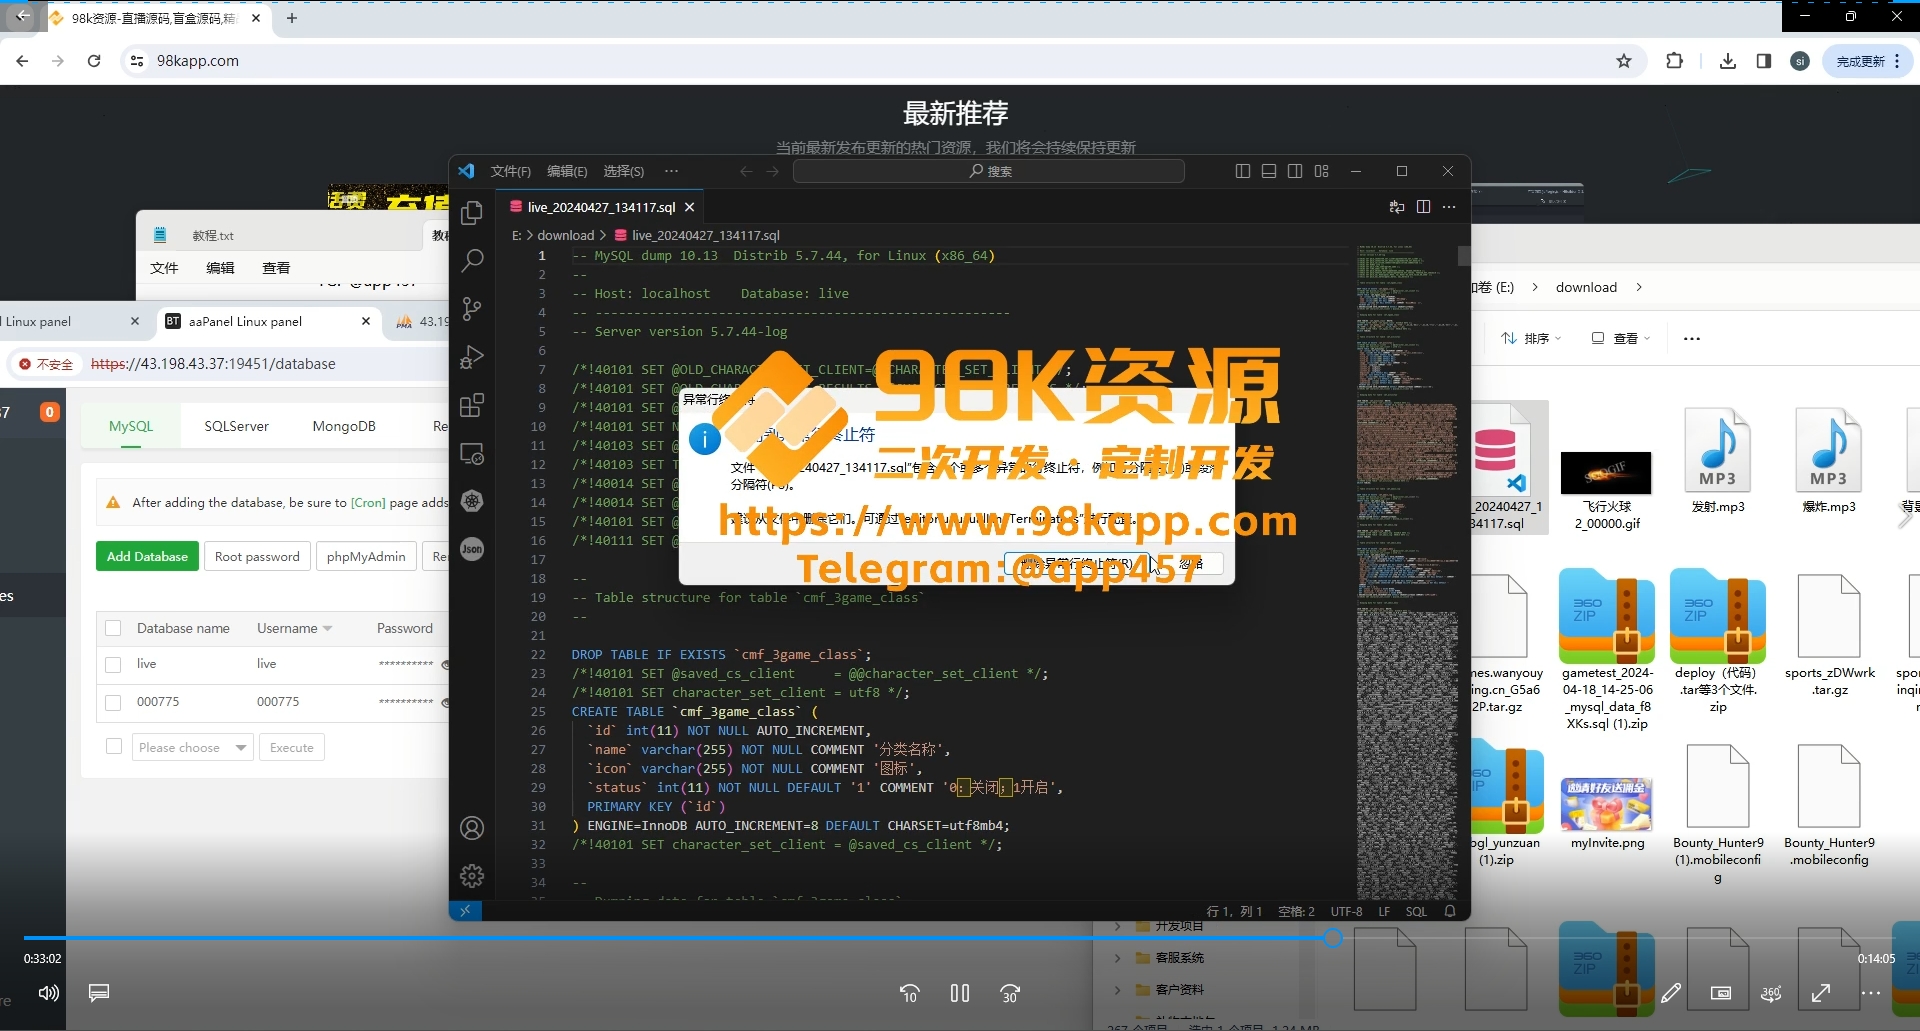Open the Json extension icon in the VS Code sidebar
Screen dimensions: 1920x1031
472,549
